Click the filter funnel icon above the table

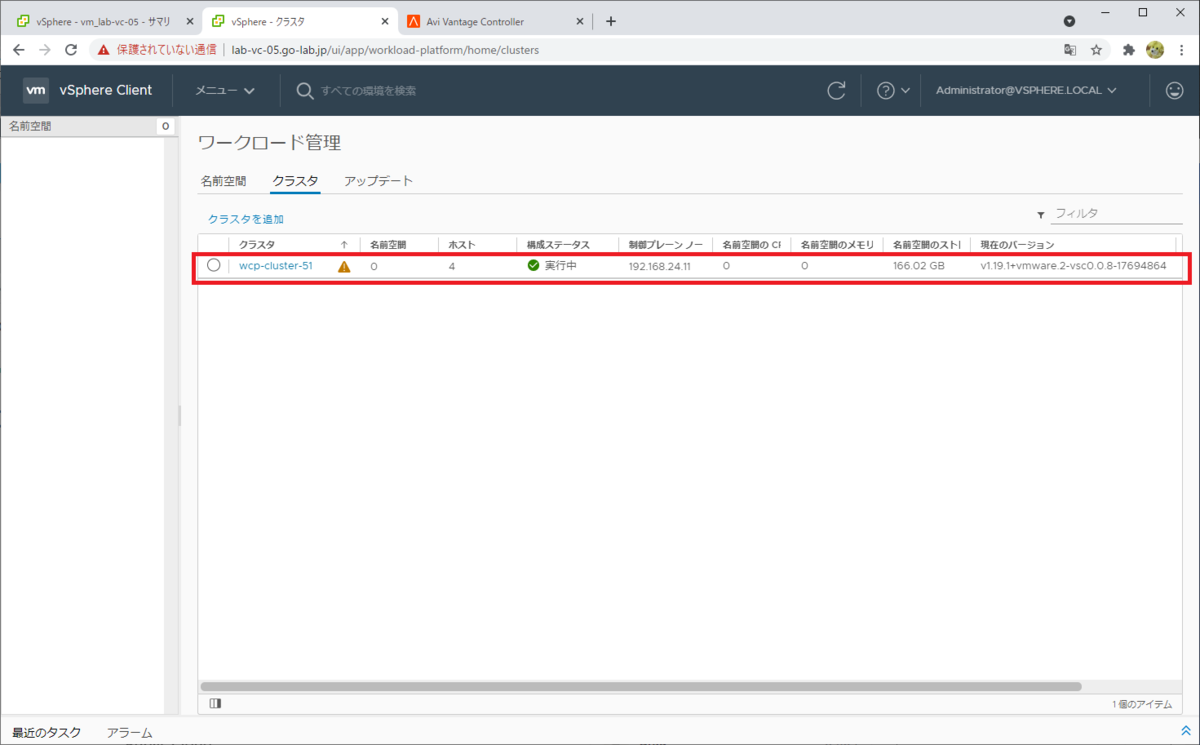tap(1040, 213)
